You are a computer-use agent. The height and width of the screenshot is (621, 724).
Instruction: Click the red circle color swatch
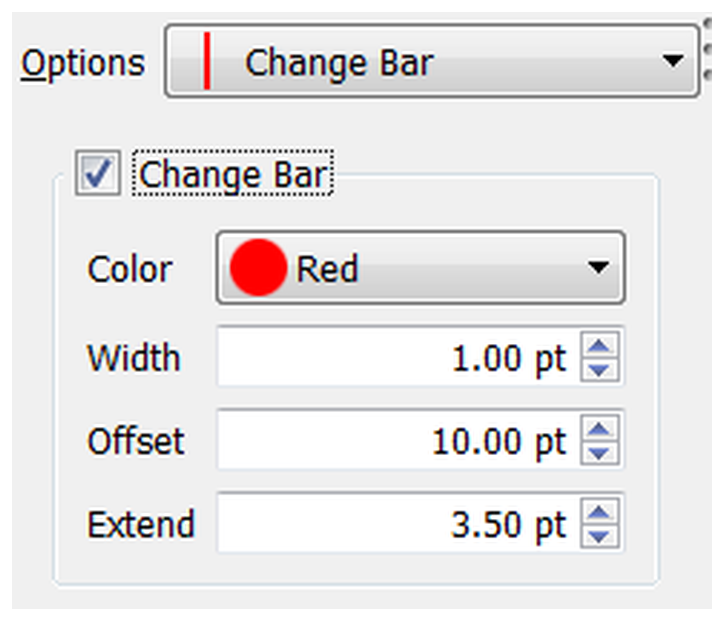click(x=258, y=267)
